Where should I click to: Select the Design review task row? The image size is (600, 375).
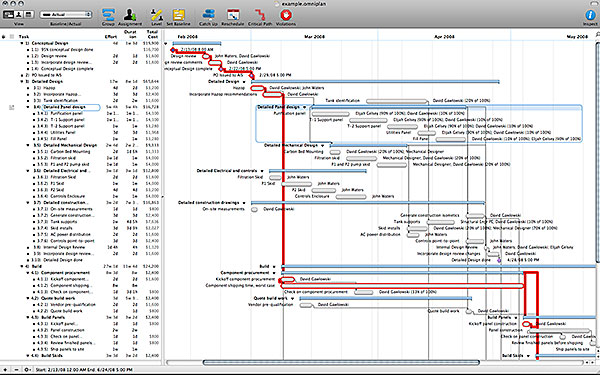(x=80, y=56)
